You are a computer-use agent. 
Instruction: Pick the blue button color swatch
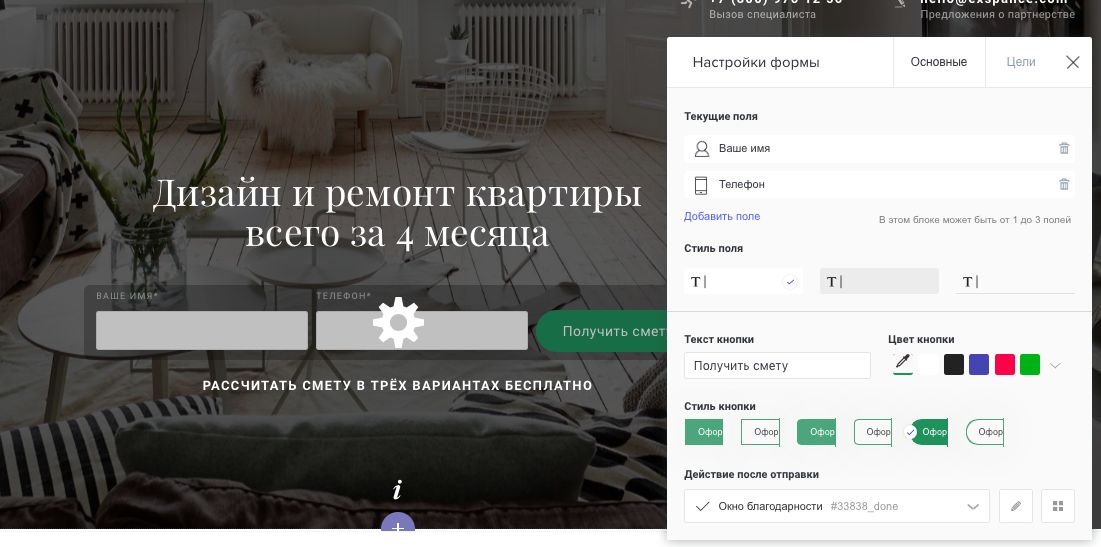tap(979, 364)
